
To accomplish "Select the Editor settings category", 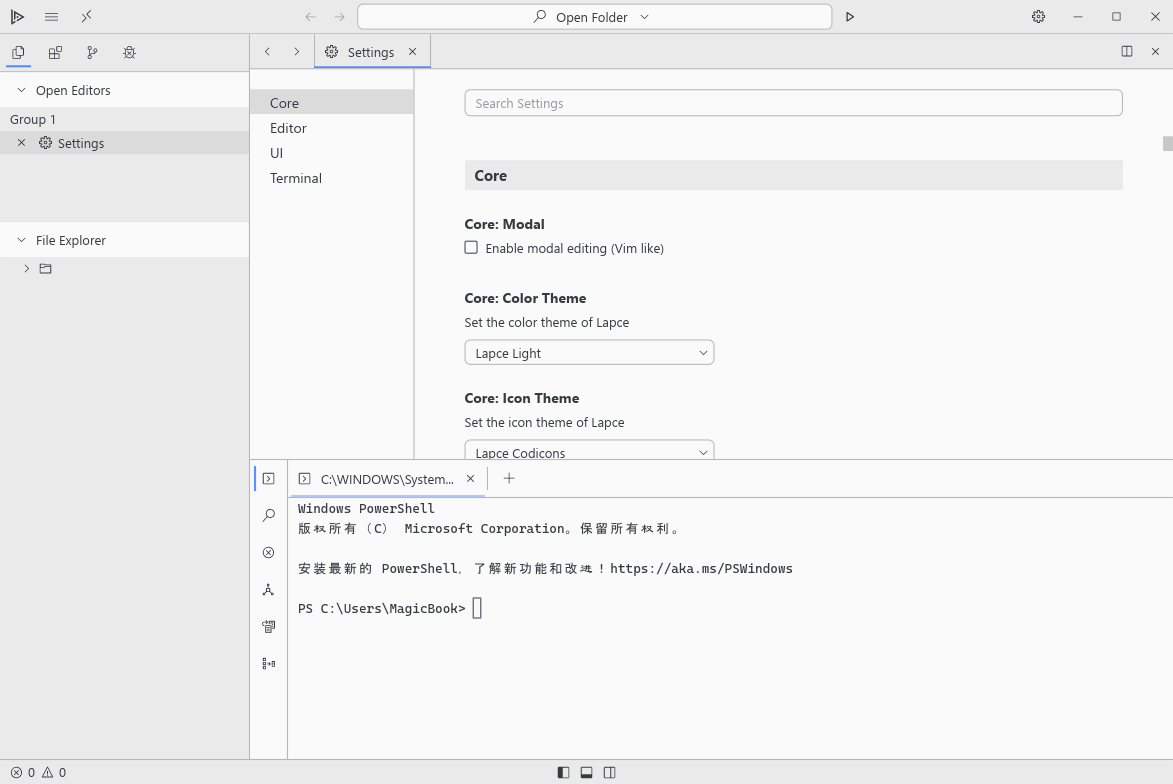I will [x=331, y=128].
